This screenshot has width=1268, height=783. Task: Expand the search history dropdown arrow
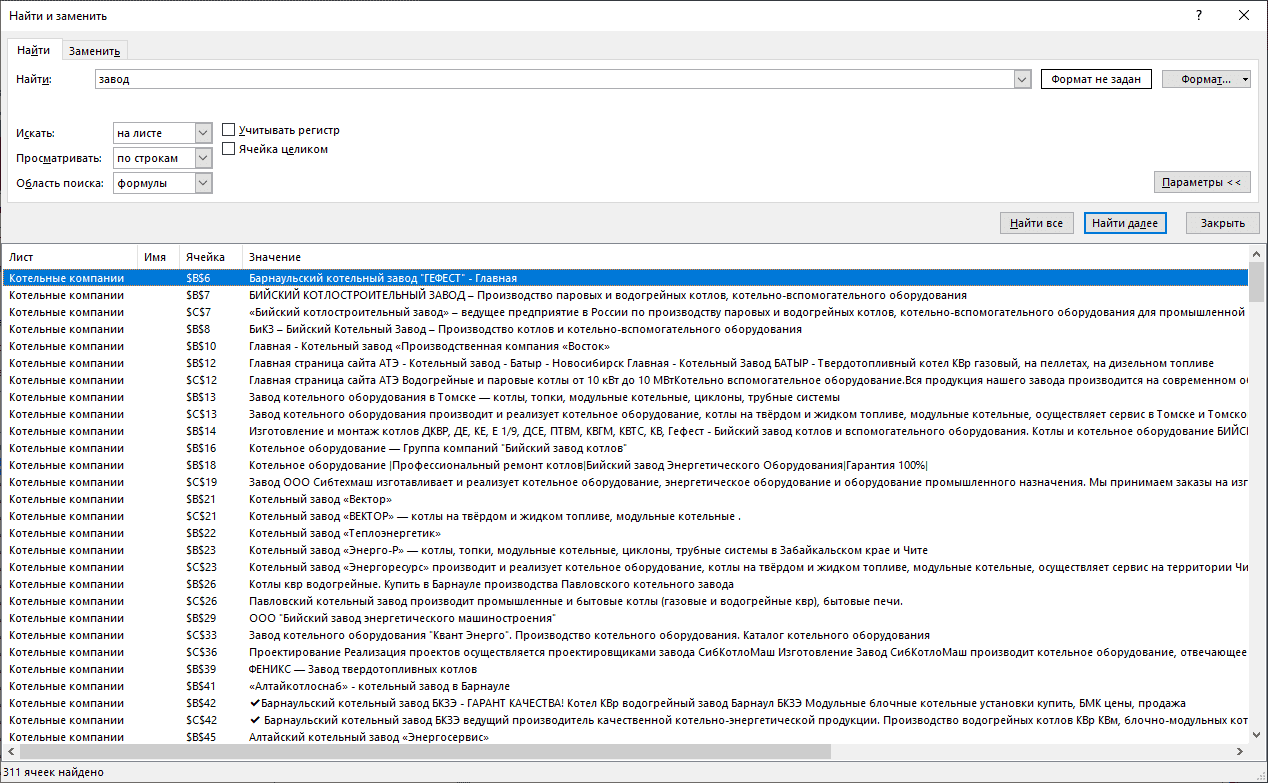tap(1022, 79)
